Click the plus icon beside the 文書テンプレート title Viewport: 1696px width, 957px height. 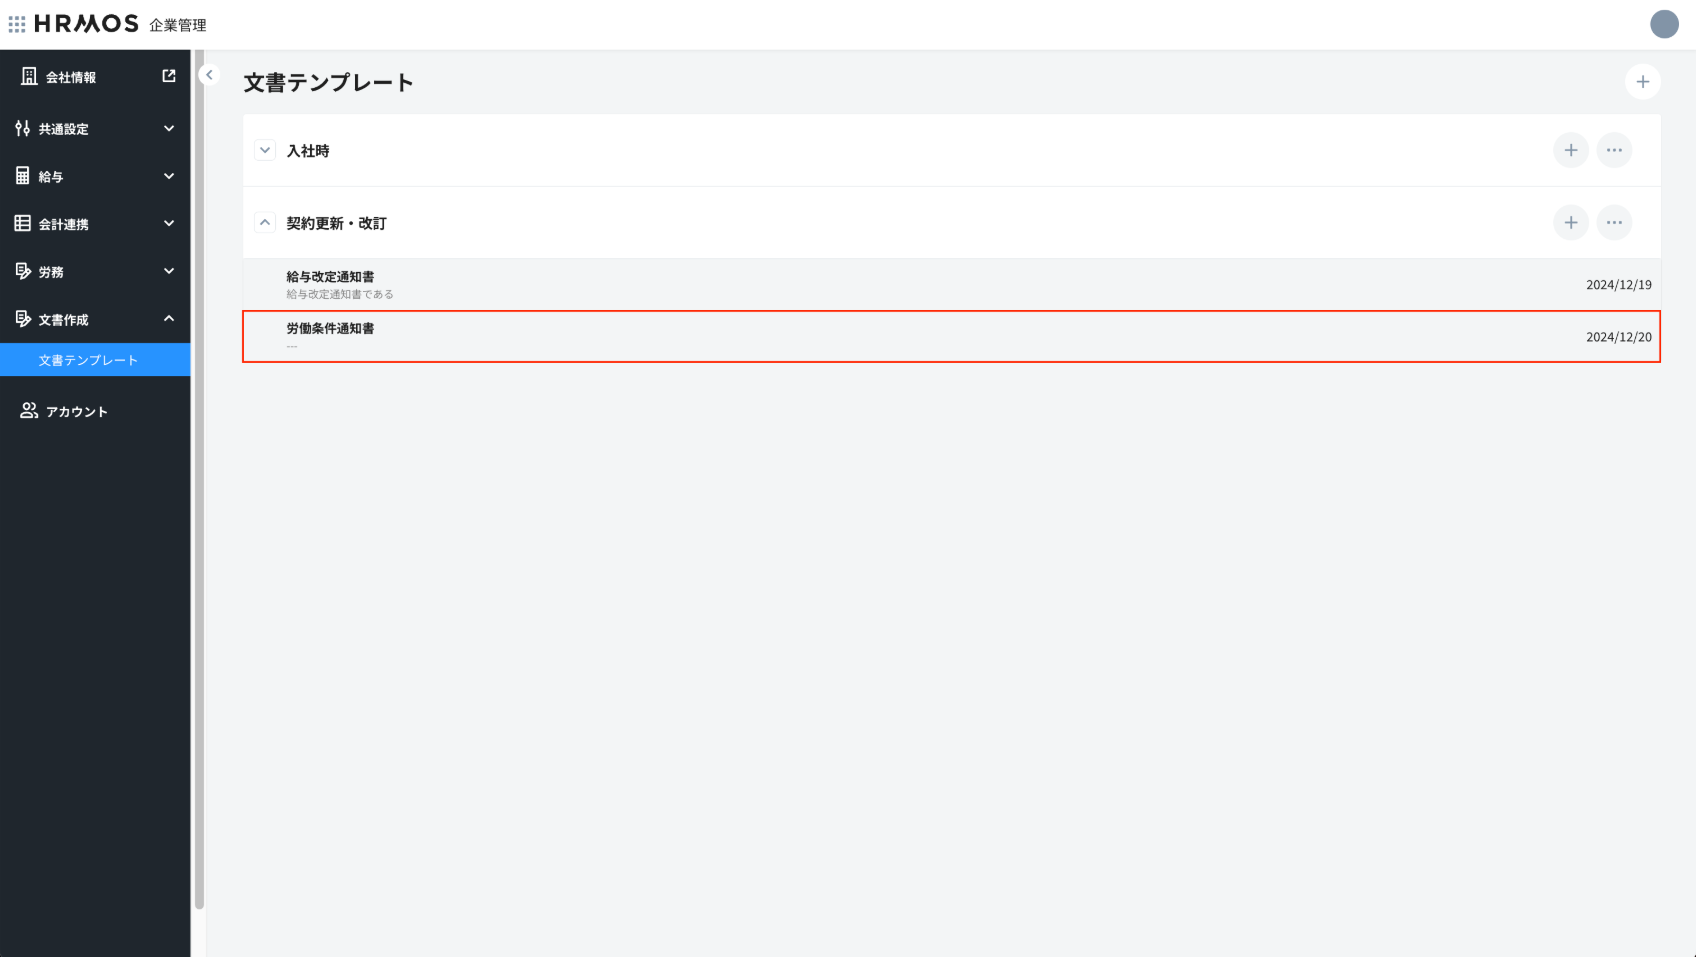point(1642,82)
